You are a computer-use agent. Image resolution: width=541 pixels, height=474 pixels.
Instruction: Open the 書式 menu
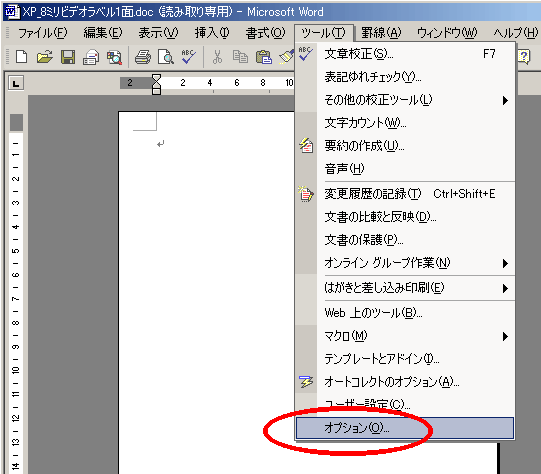265,33
